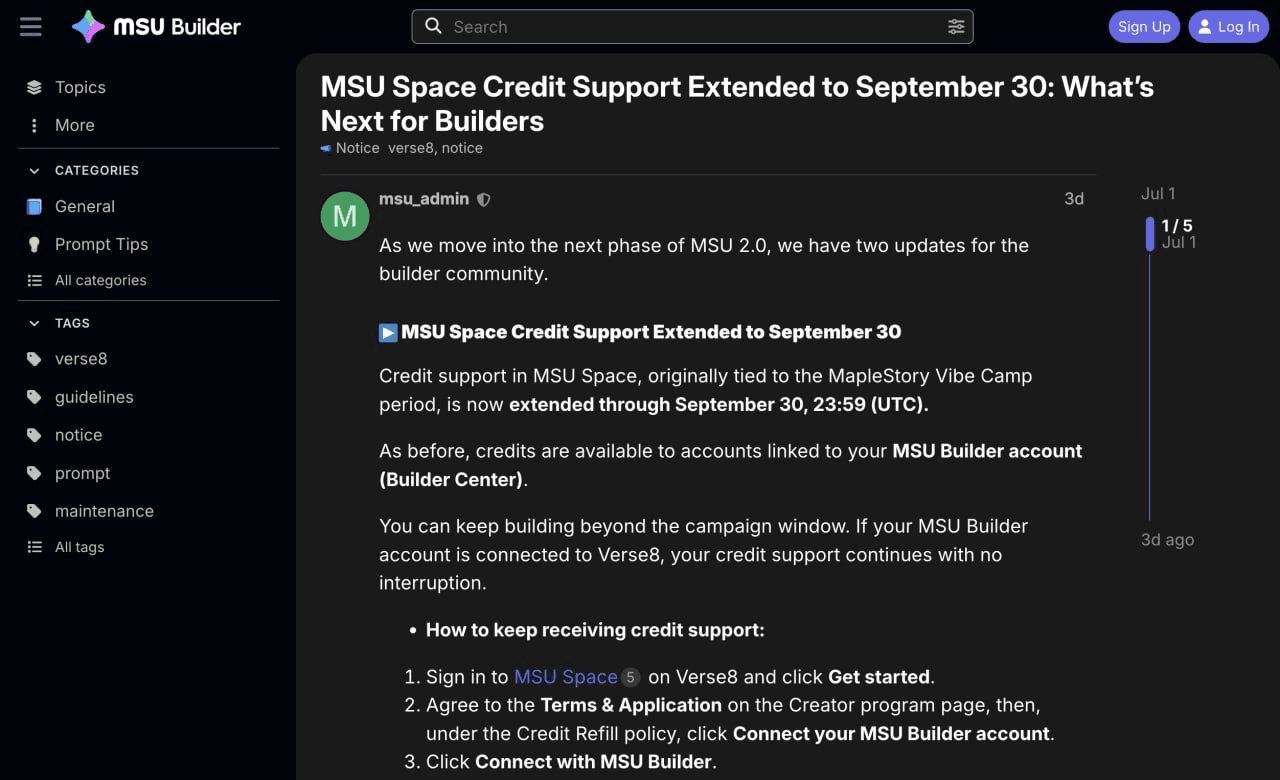Click the topic timeline scroller handle
Viewport: 1280px width, 780px height.
pos(1150,234)
